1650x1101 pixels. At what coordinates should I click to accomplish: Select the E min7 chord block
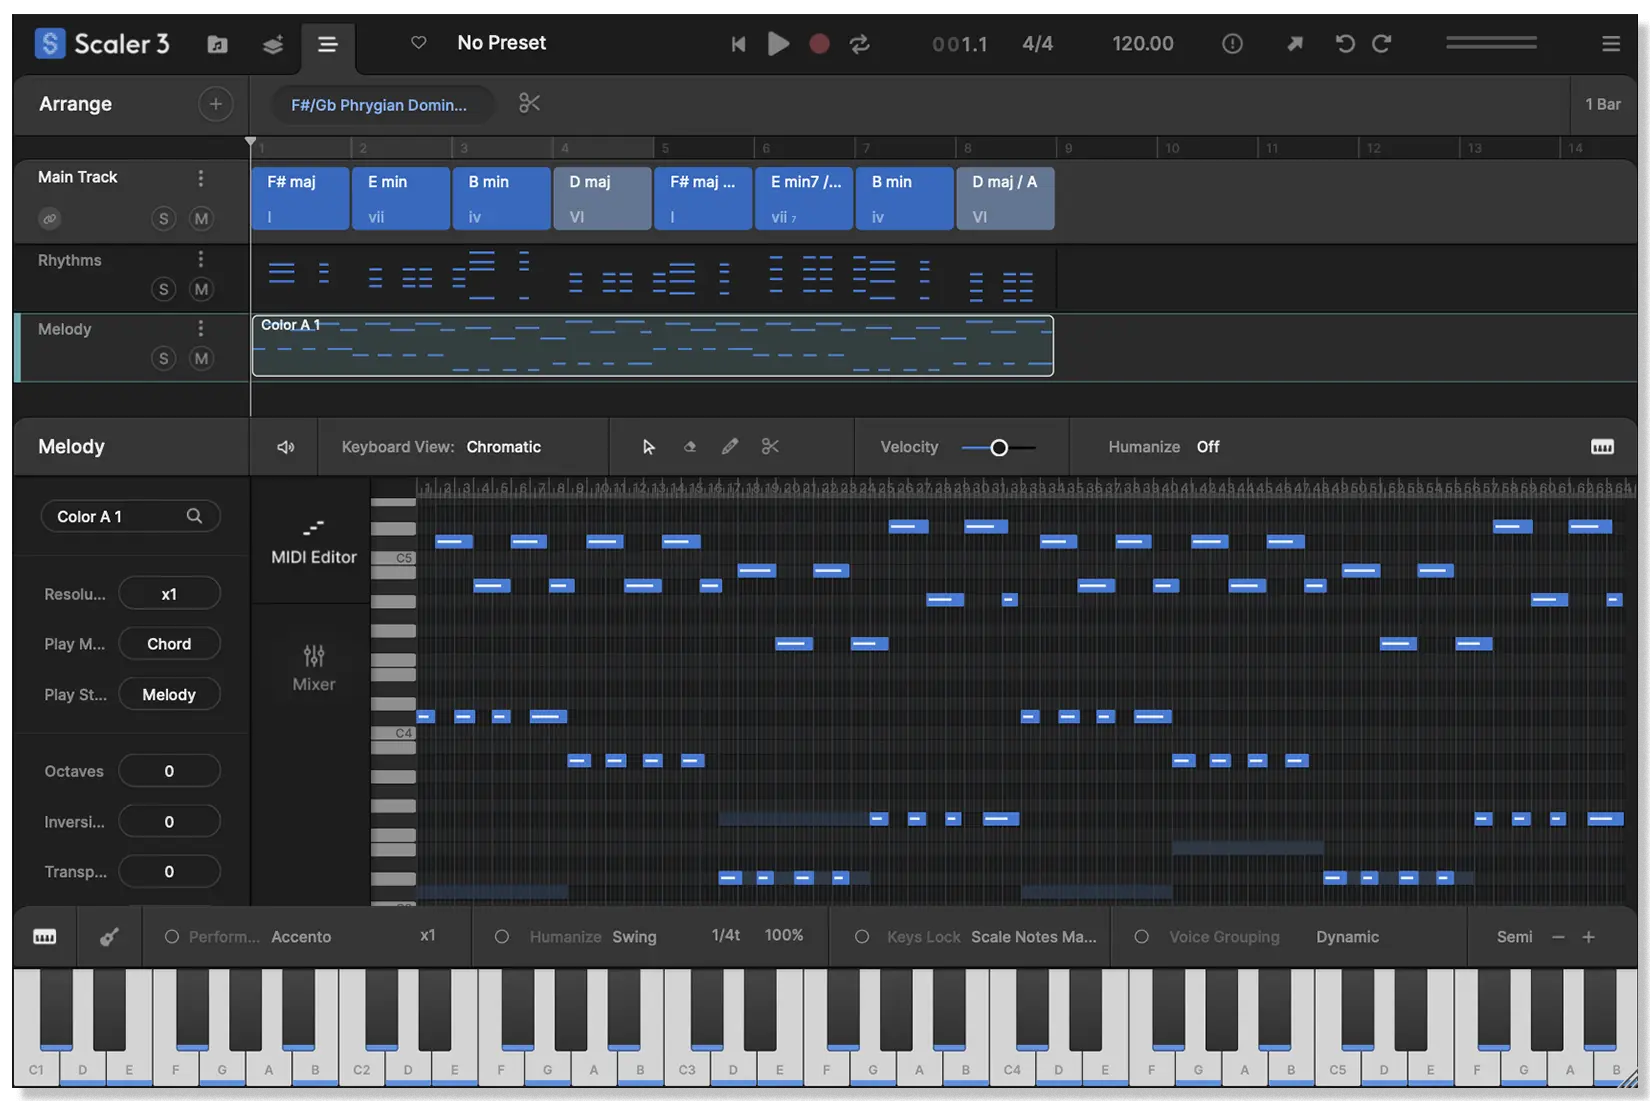[804, 198]
